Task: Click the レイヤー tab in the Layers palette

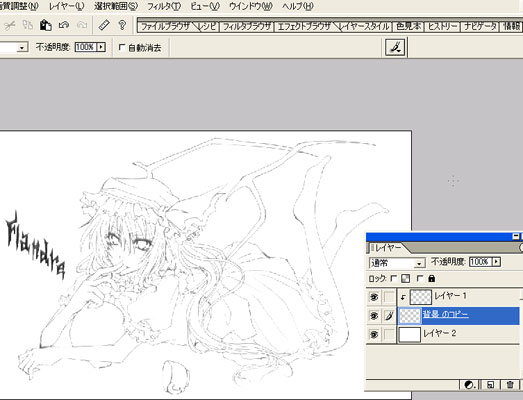Action: (388, 248)
